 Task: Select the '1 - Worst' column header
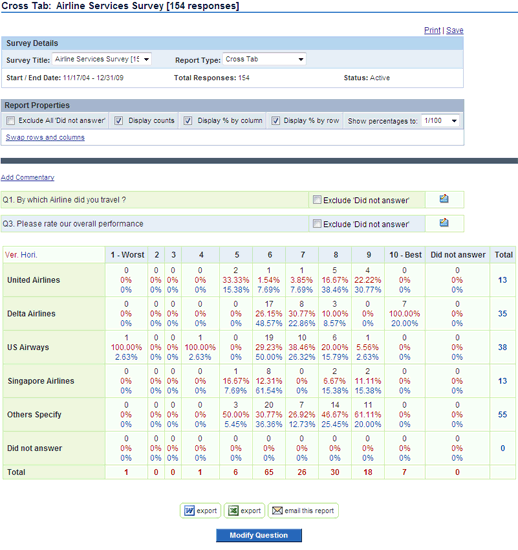[x=127, y=255]
